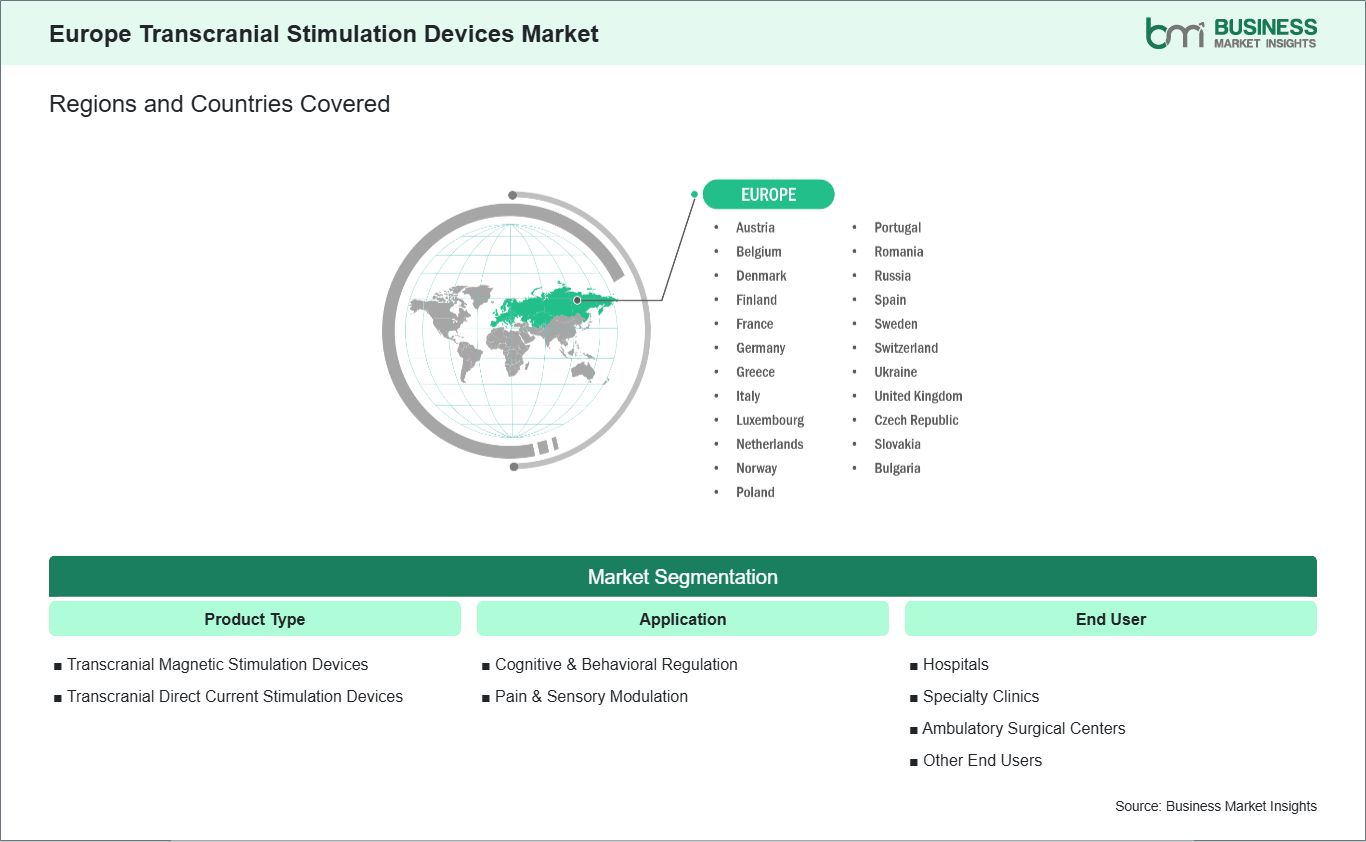Click 'Poland' in the country list
Screen dimensions: 1366x842
[x=755, y=492]
